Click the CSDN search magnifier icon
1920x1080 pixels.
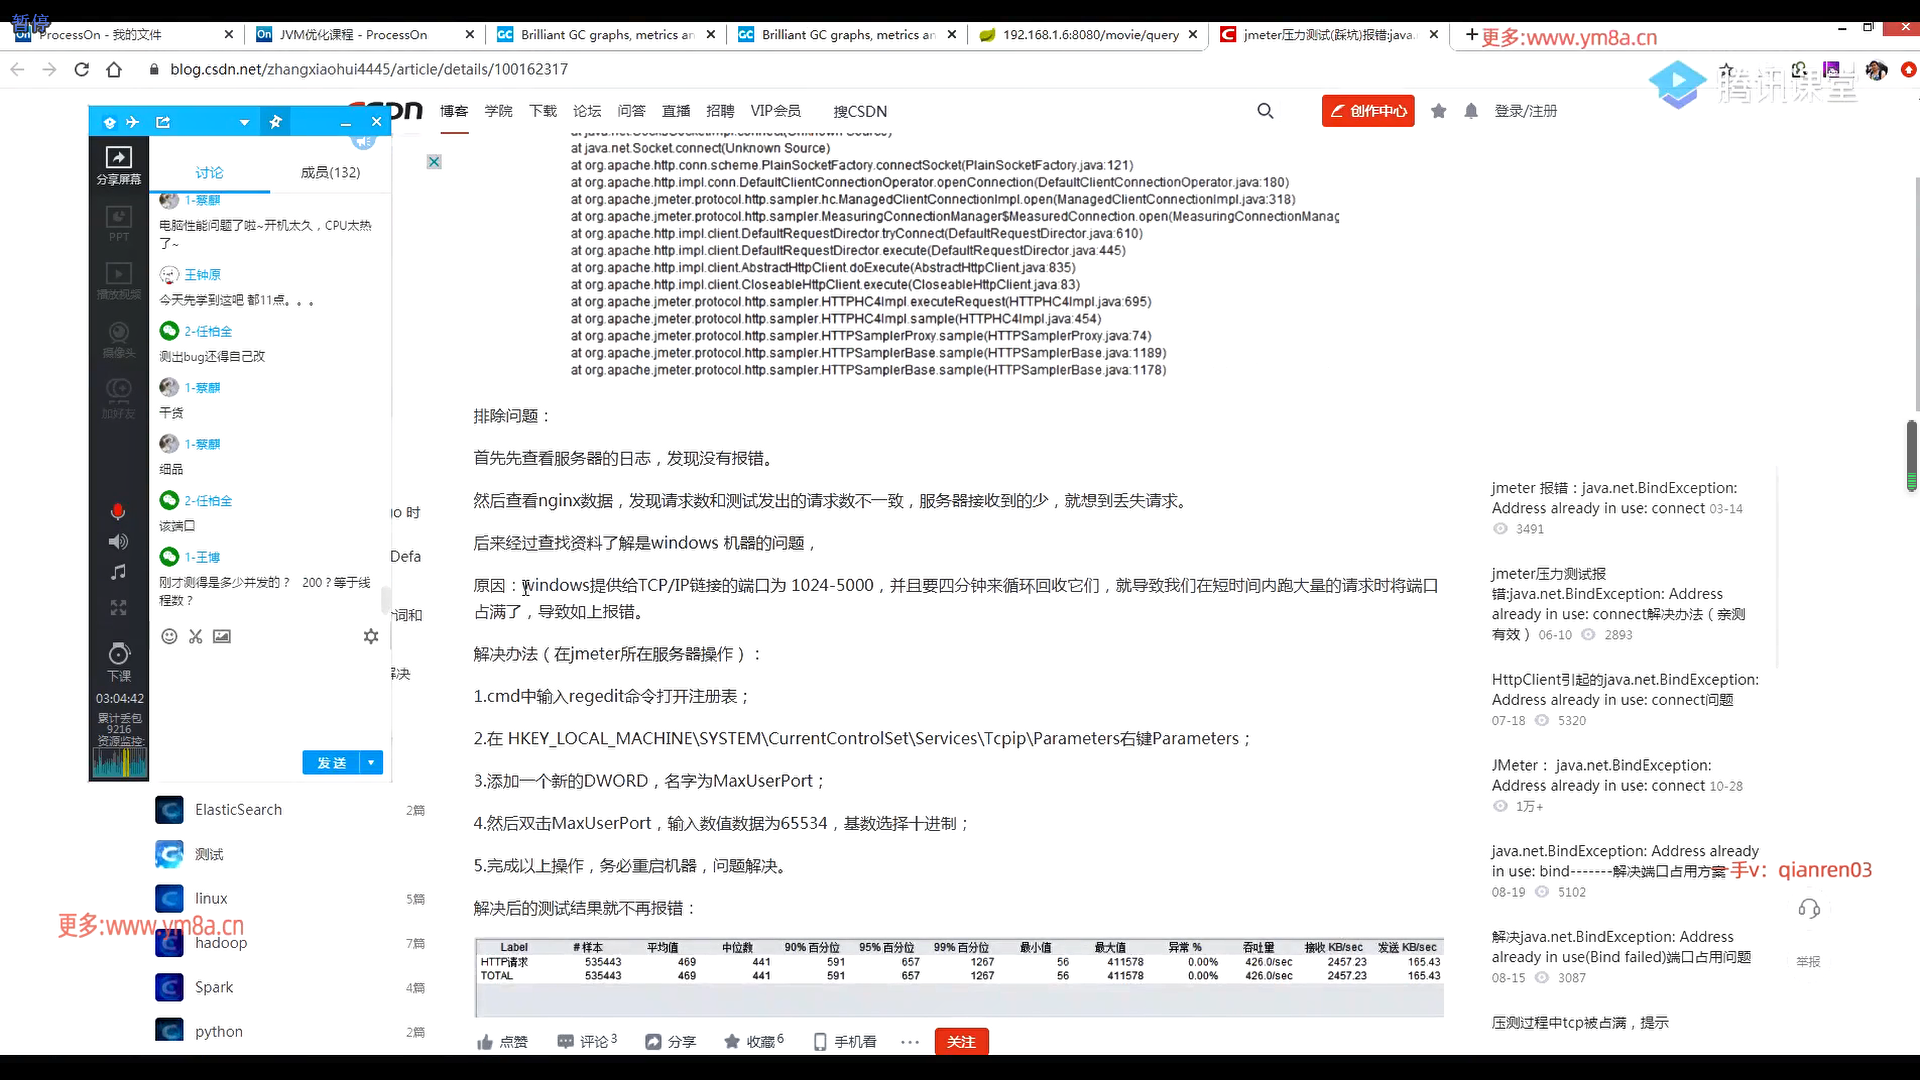(1265, 111)
